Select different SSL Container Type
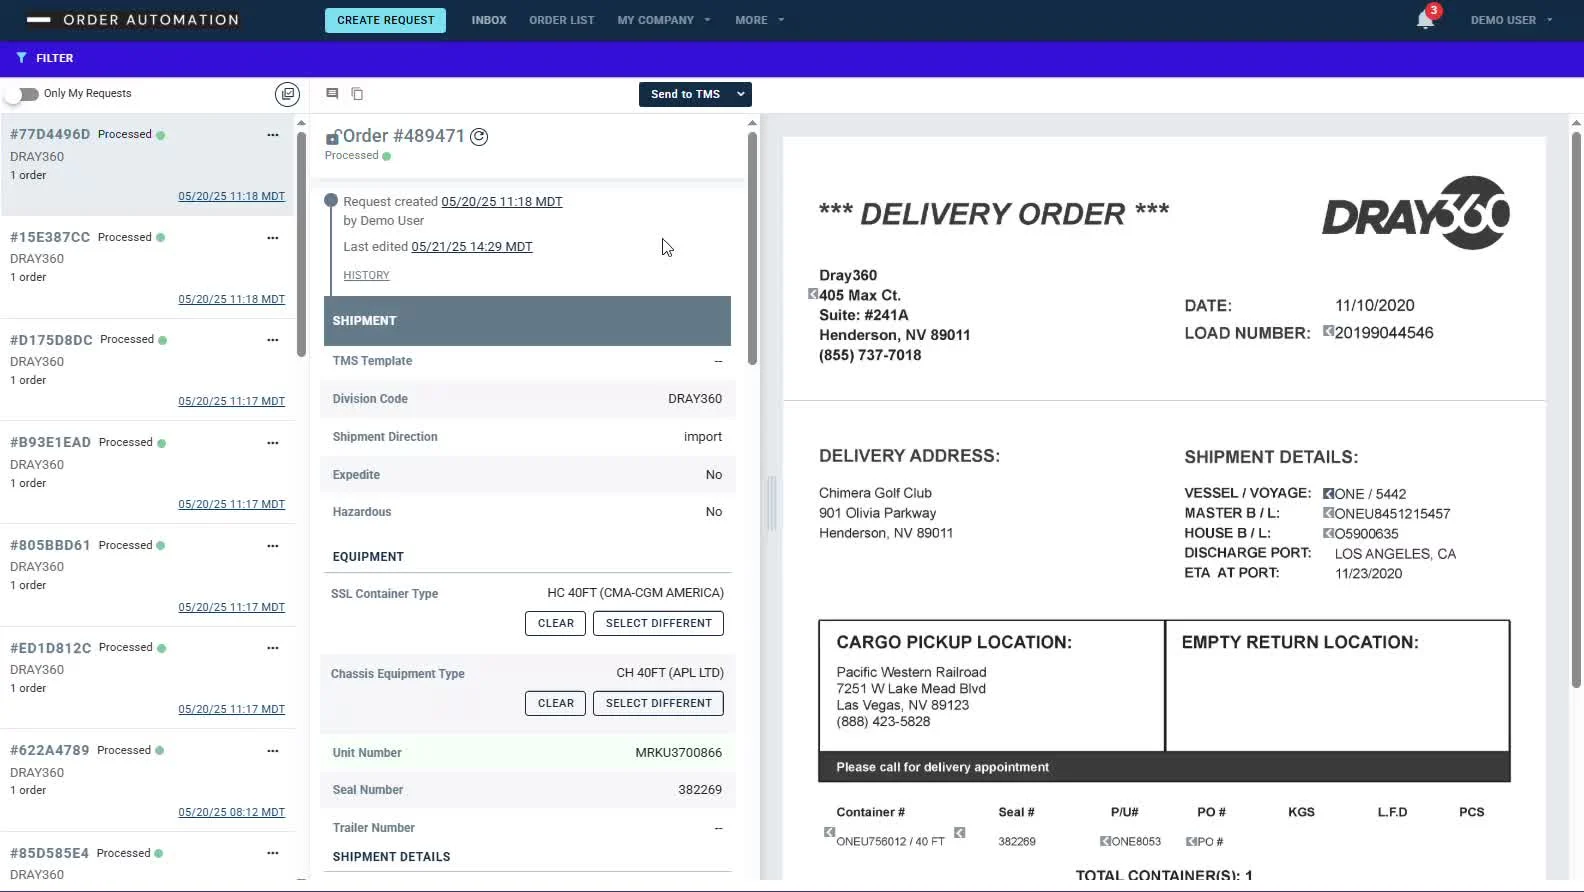 click(658, 623)
